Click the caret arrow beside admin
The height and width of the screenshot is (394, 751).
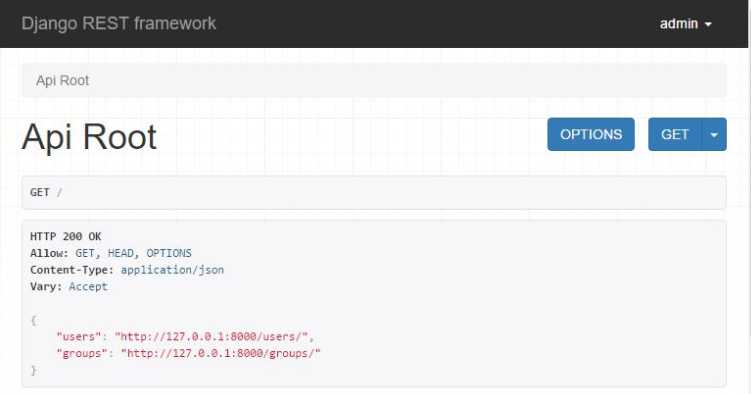click(708, 24)
